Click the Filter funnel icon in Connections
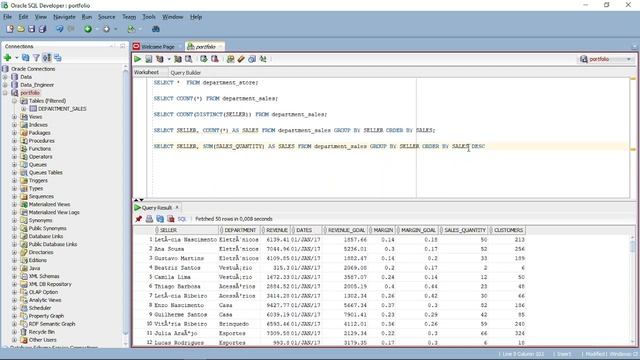Viewport: 640px width, 360px height. (36, 58)
